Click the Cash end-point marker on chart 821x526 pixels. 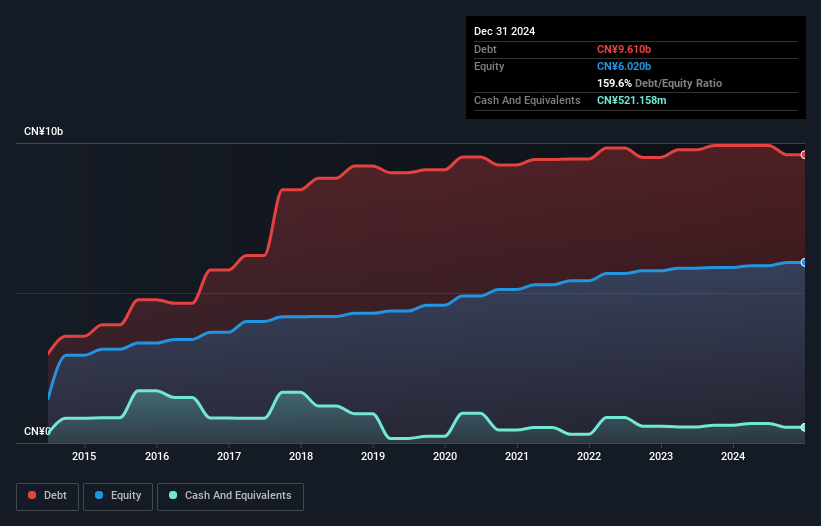click(804, 428)
